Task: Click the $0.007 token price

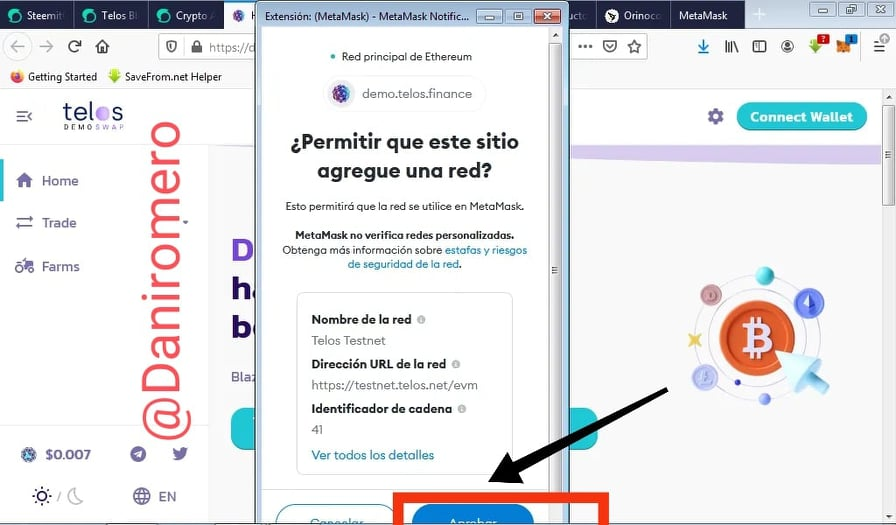Action: click(56, 455)
